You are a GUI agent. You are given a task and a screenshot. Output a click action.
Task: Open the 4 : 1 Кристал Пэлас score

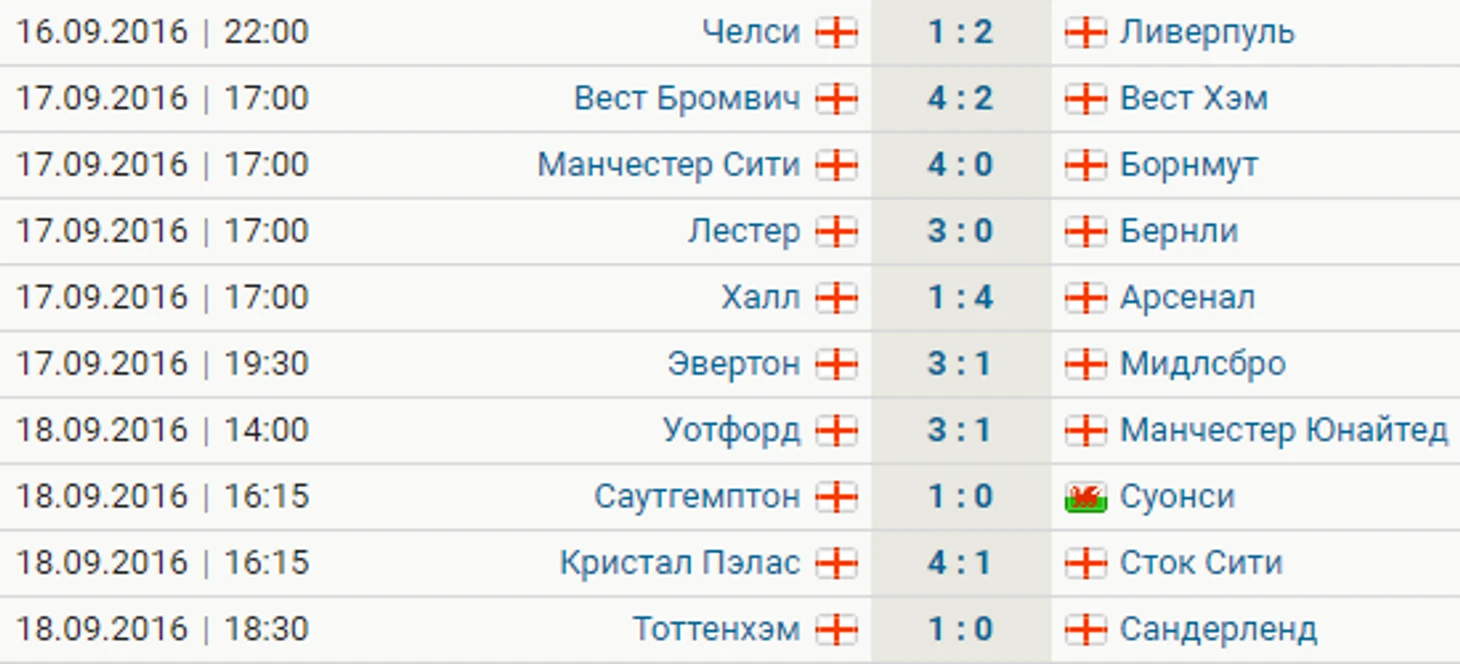[x=960, y=563]
